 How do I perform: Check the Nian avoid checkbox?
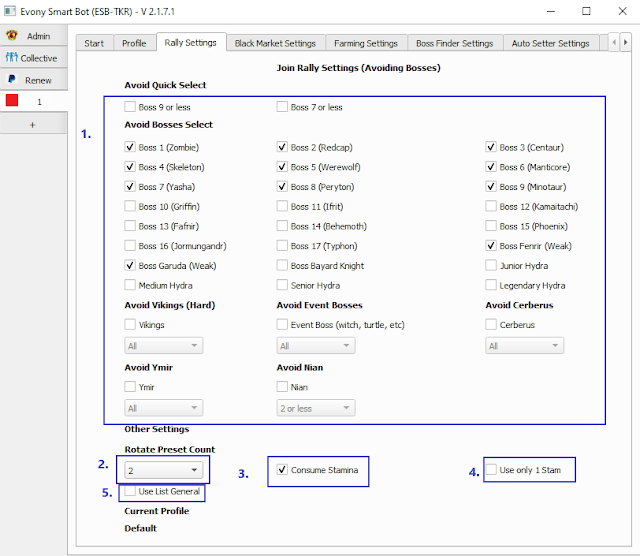coord(282,387)
